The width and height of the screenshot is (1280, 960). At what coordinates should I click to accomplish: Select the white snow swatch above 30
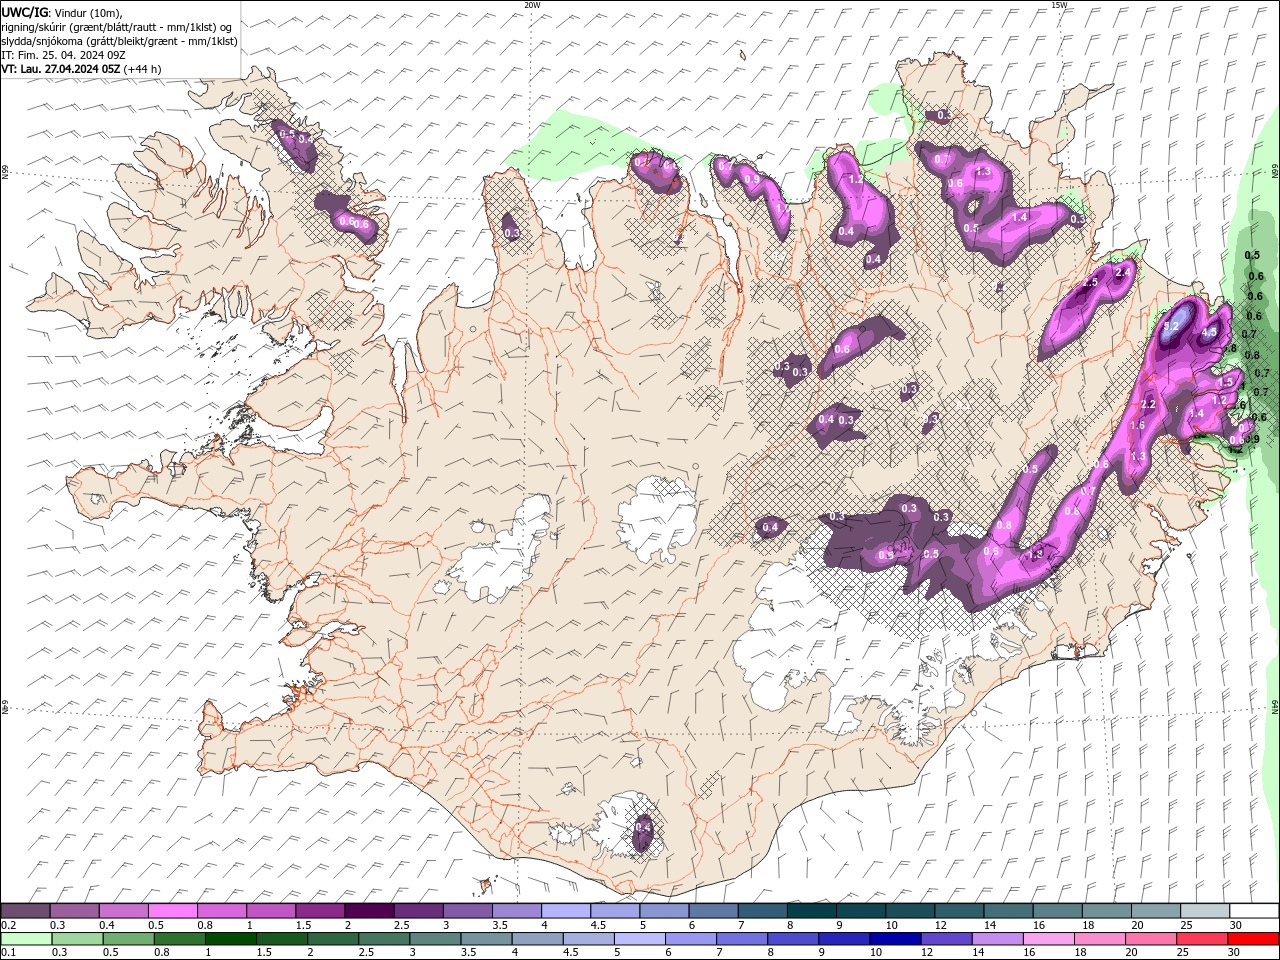(x=1254, y=911)
